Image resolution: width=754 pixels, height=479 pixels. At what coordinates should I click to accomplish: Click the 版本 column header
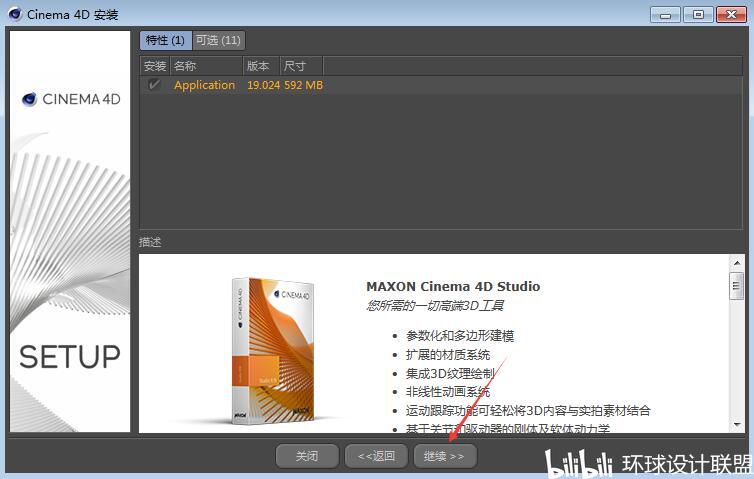point(261,66)
